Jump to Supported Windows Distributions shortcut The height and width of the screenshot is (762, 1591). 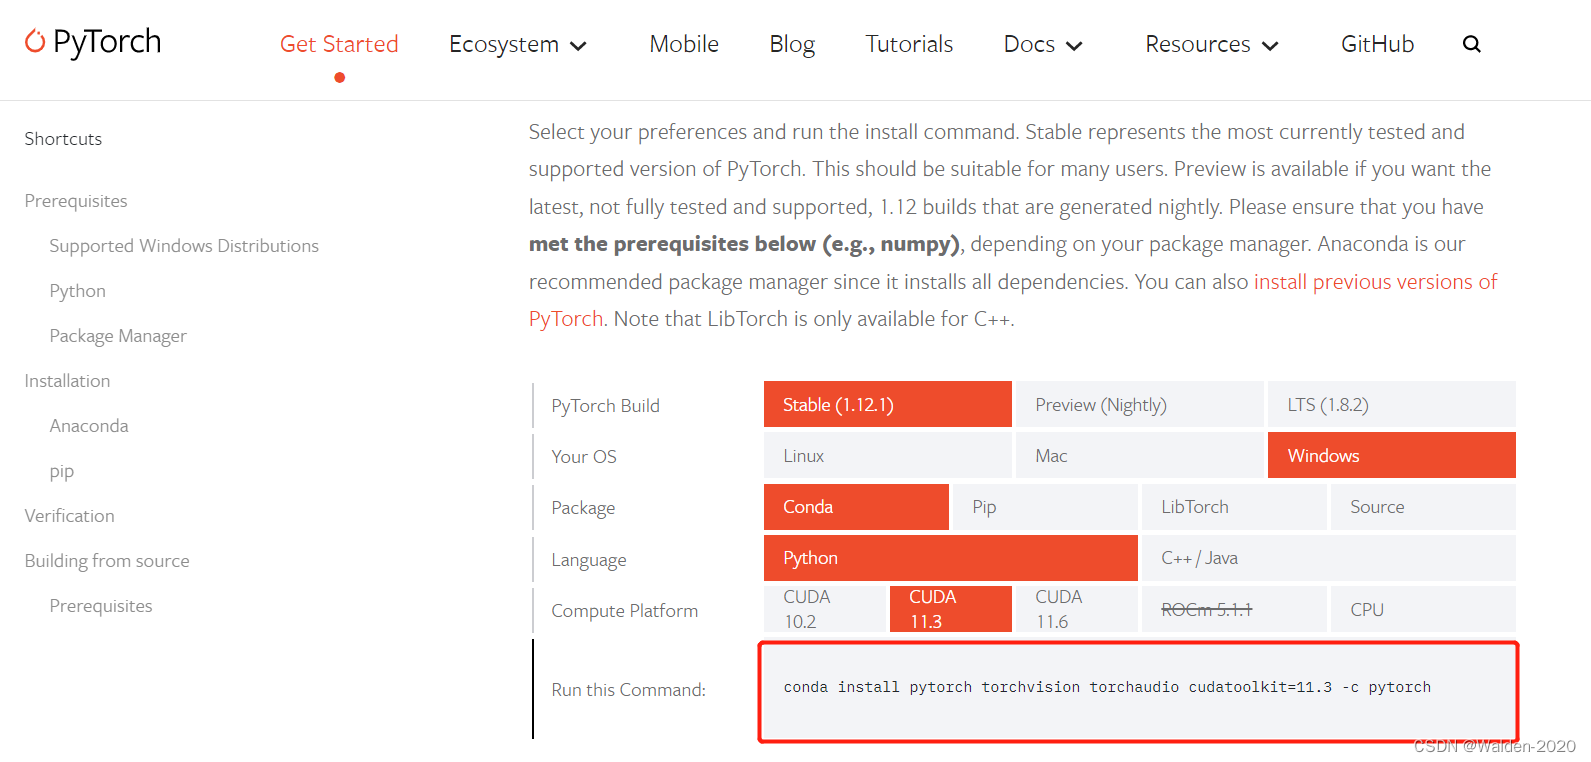coord(184,246)
